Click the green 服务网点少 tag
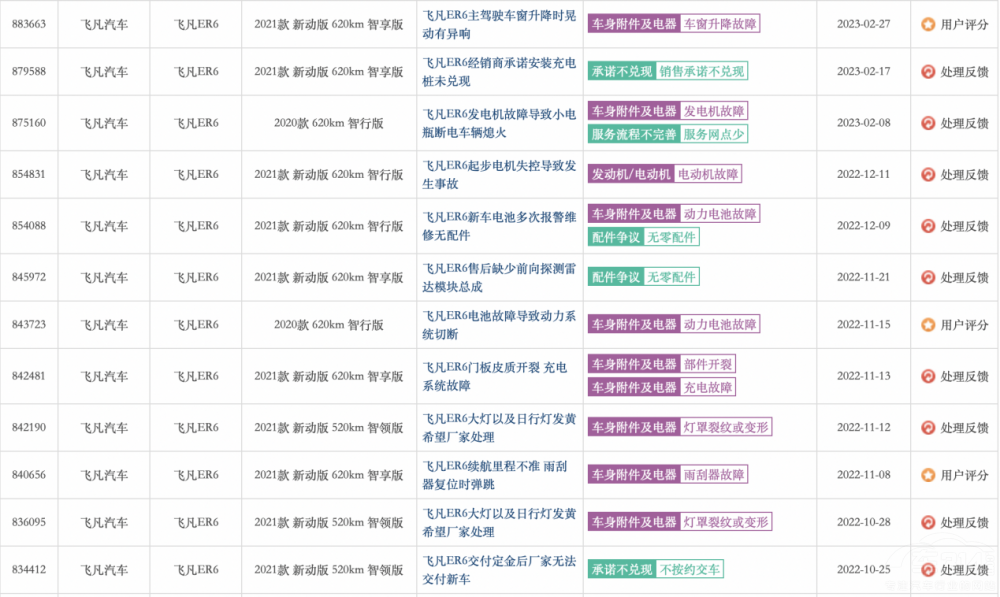 pos(713,134)
